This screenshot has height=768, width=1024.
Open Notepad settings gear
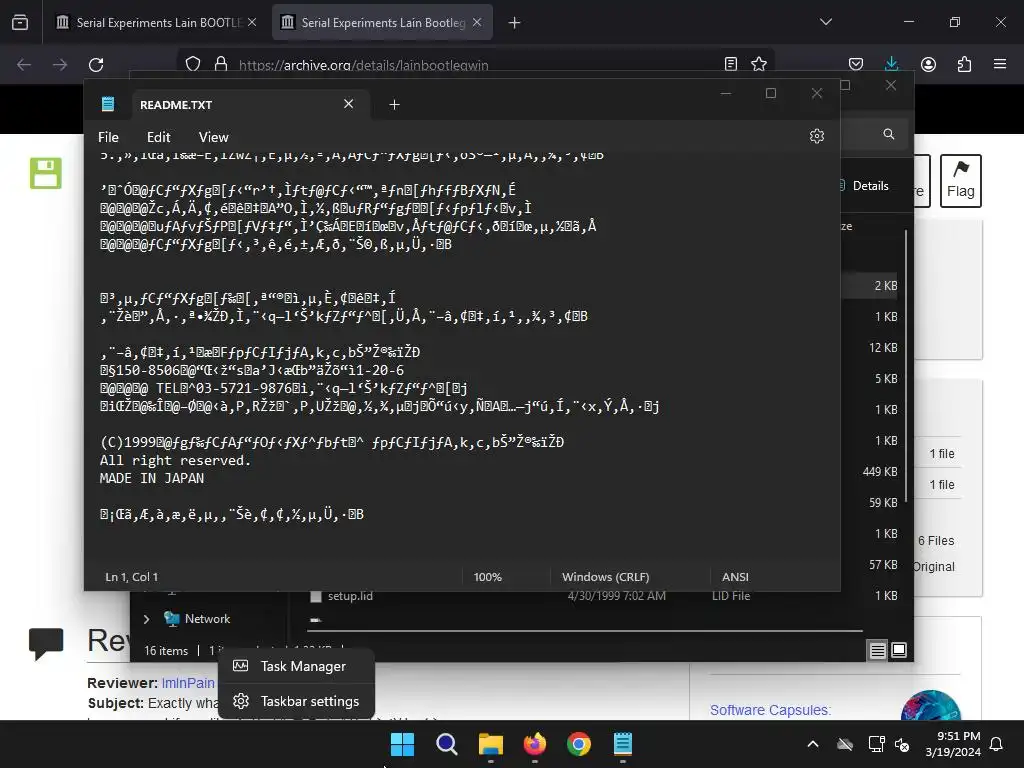point(816,136)
